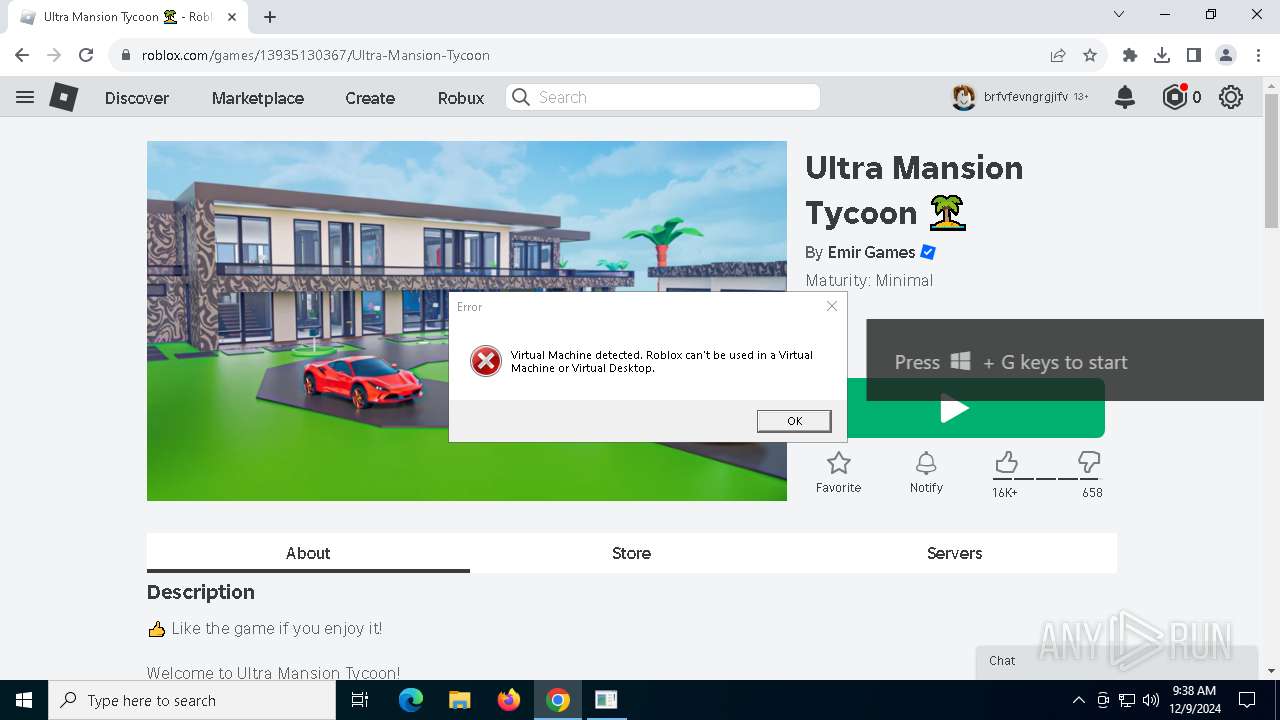The width and height of the screenshot is (1280, 720).
Task: Launch Firefox from taskbar
Action: click(x=508, y=700)
